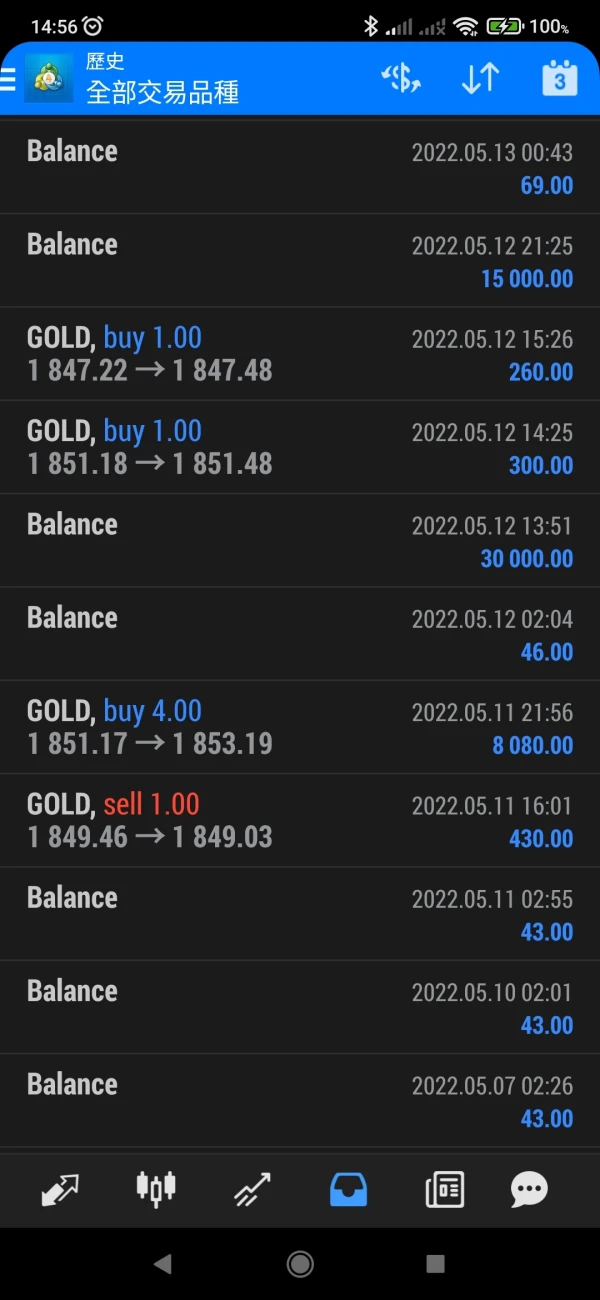Switch to the Quotes tab
The width and height of the screenshot is (600, 1300).
coord(60,1190)
